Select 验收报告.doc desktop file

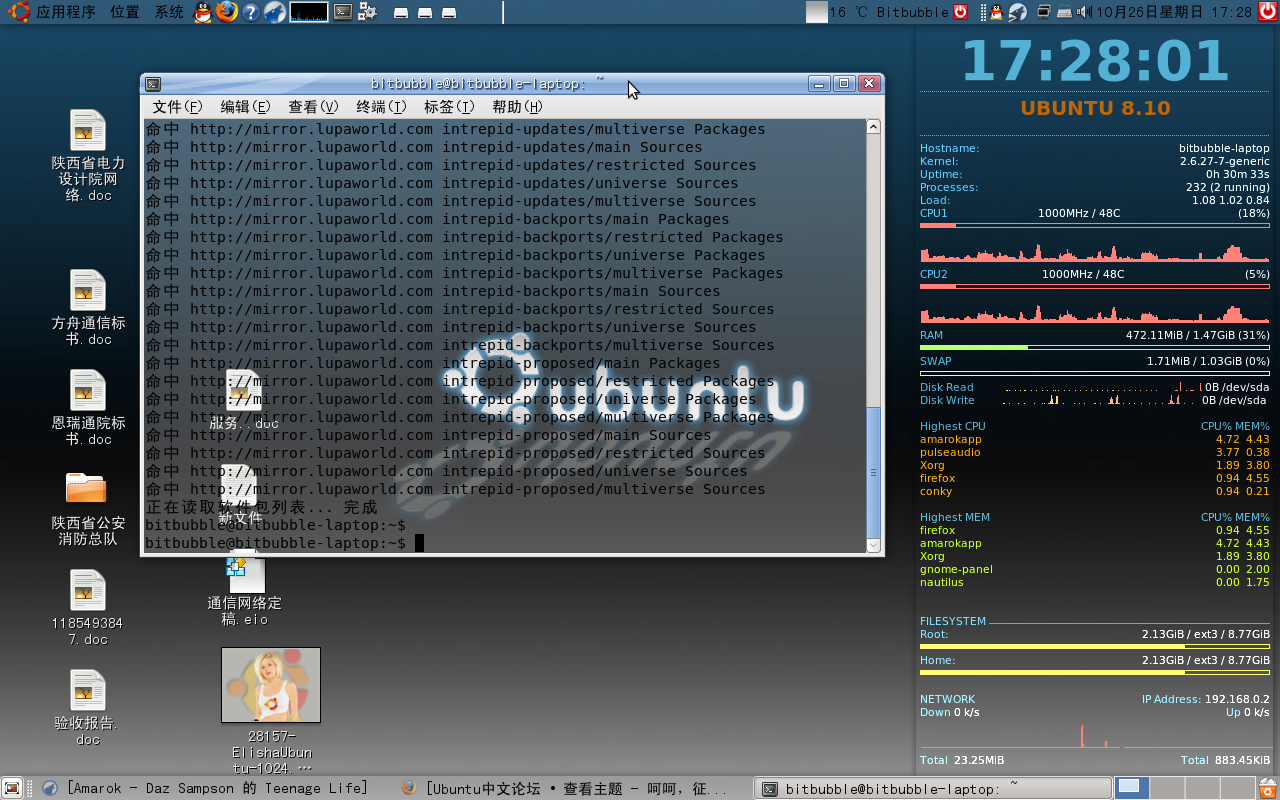coord(88,708)
